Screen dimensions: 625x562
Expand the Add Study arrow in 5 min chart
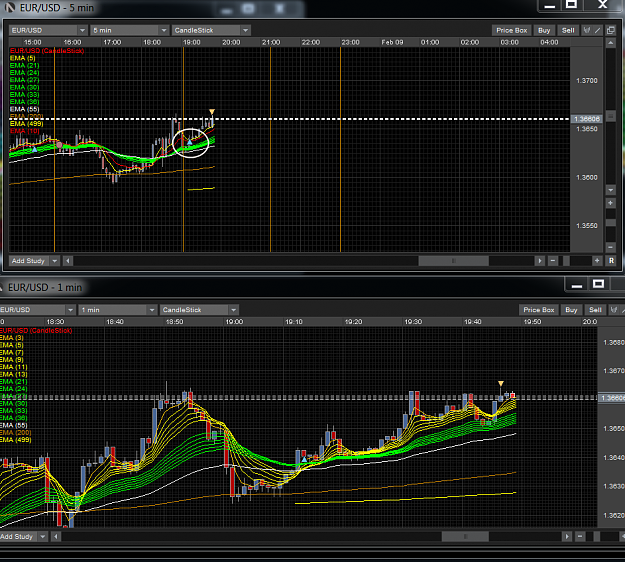54,261
